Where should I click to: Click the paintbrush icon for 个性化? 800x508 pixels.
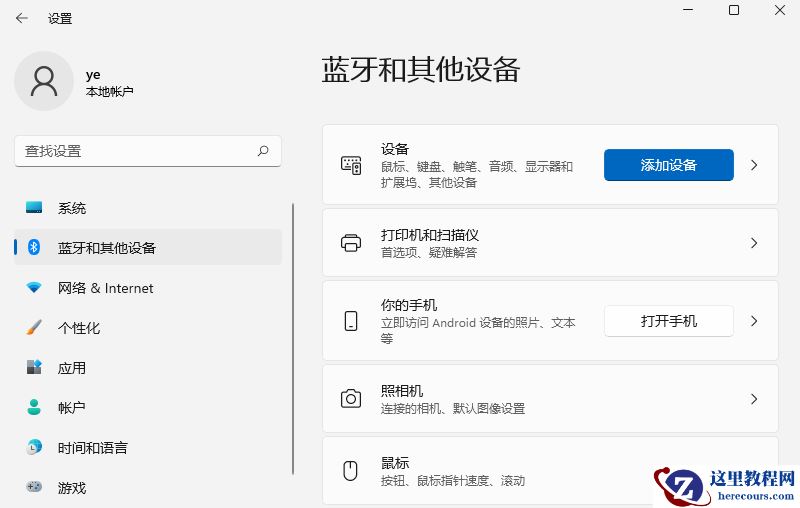(x=34, y=327)
